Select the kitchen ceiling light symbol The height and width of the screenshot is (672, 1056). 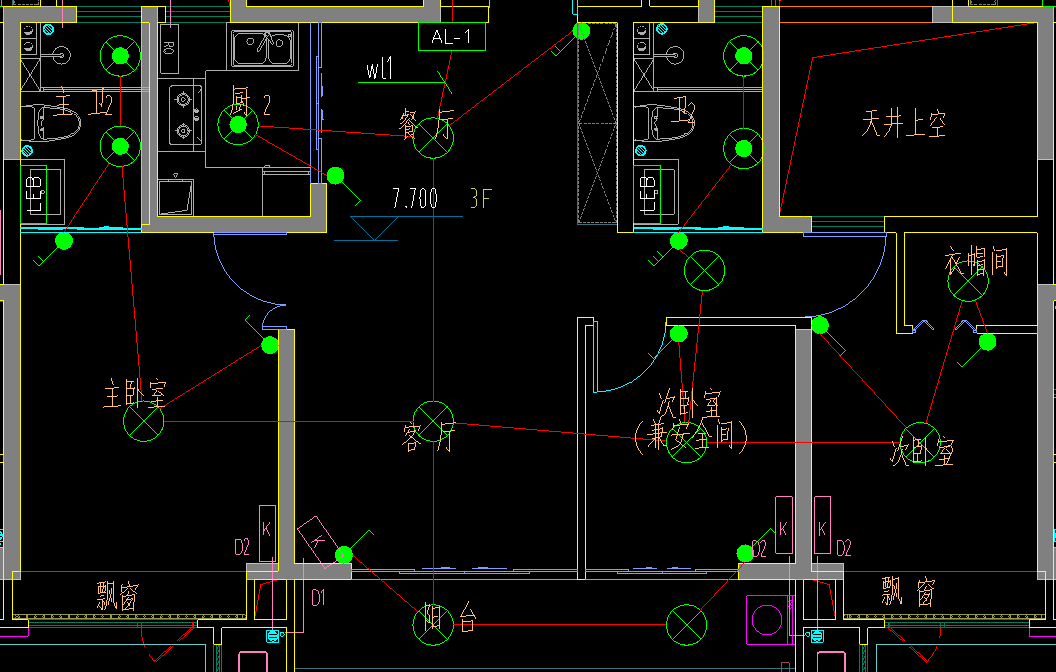[x=238, y=125]
